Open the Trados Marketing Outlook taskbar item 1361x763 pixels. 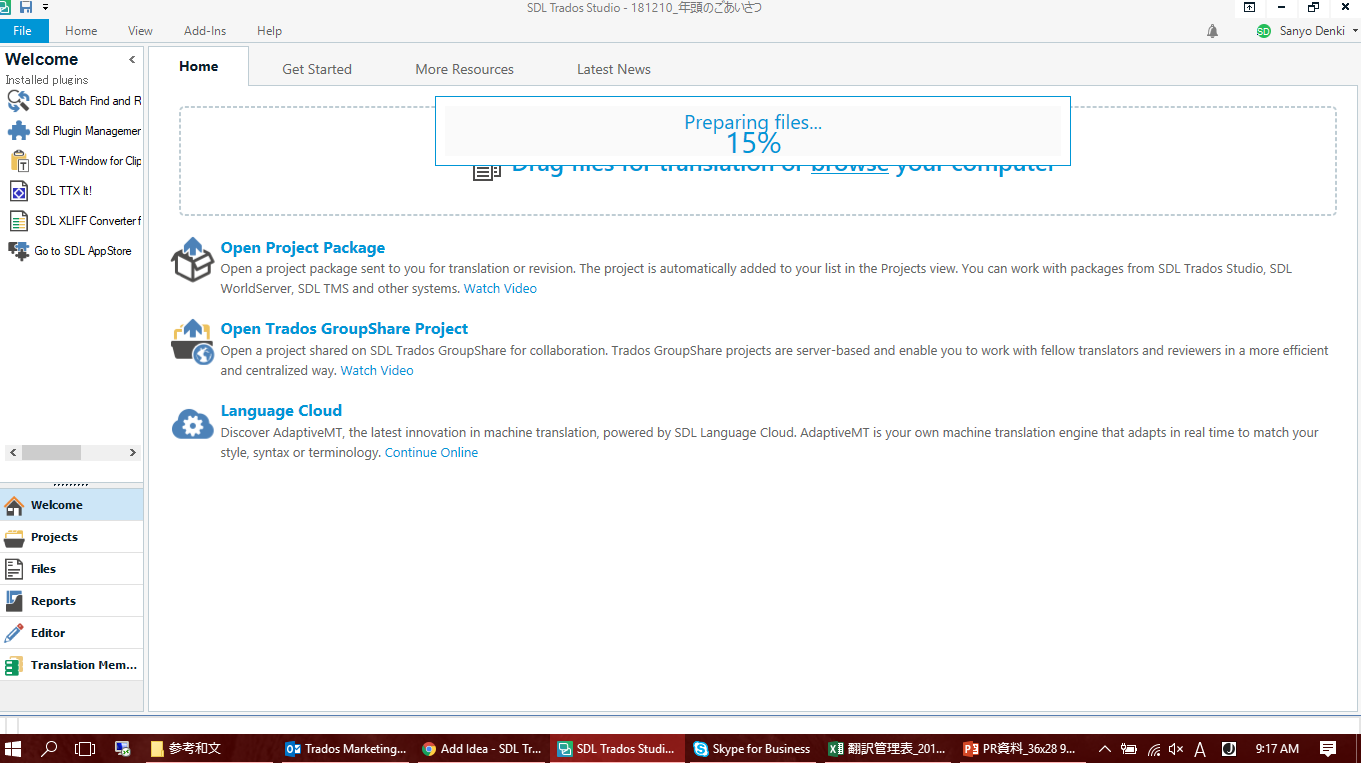click(x=346, y=748)
